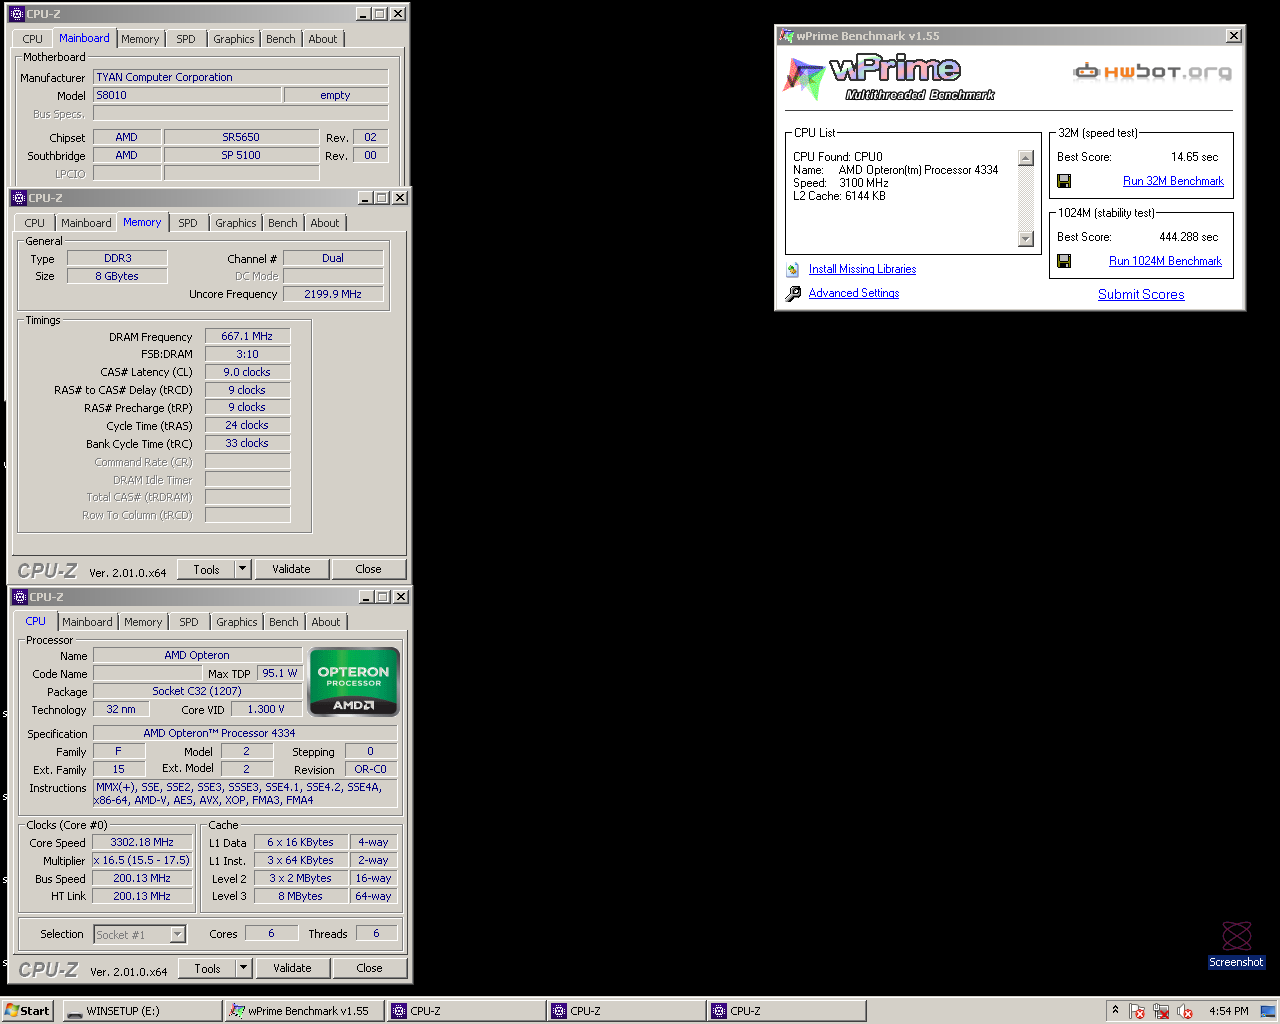Screen dimensions: 1280x1024
Task: Click the Tools button in the Memory window
Action: [206, 569]
